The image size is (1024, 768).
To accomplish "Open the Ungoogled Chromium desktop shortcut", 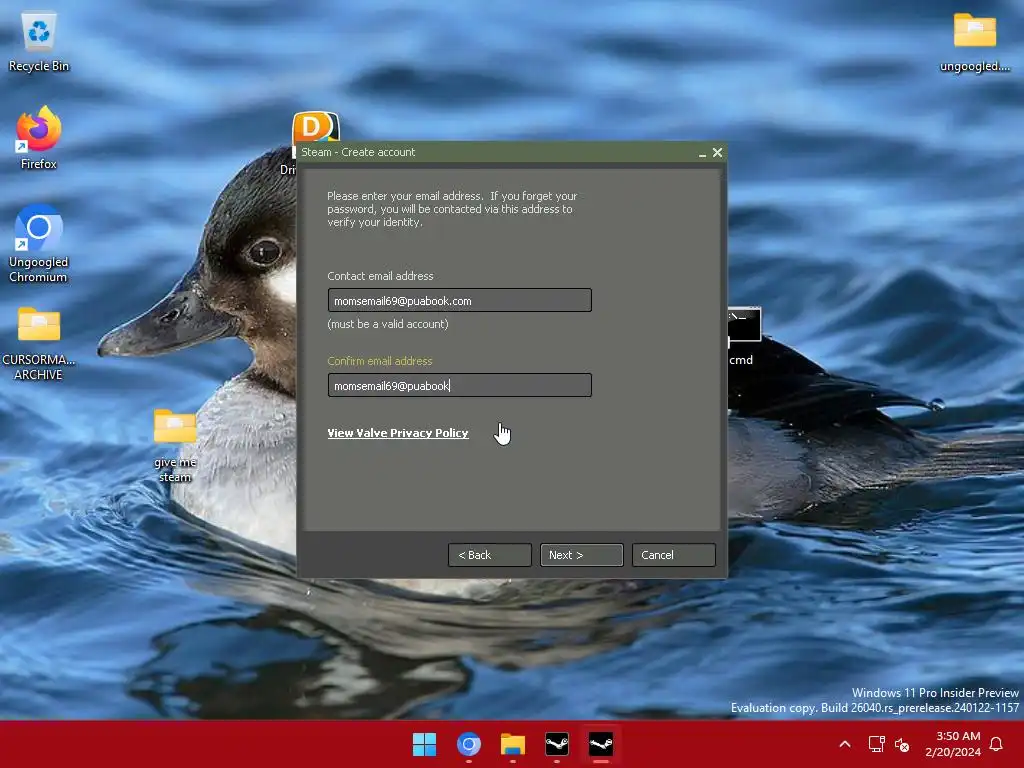I will click(x=39, y=244).
